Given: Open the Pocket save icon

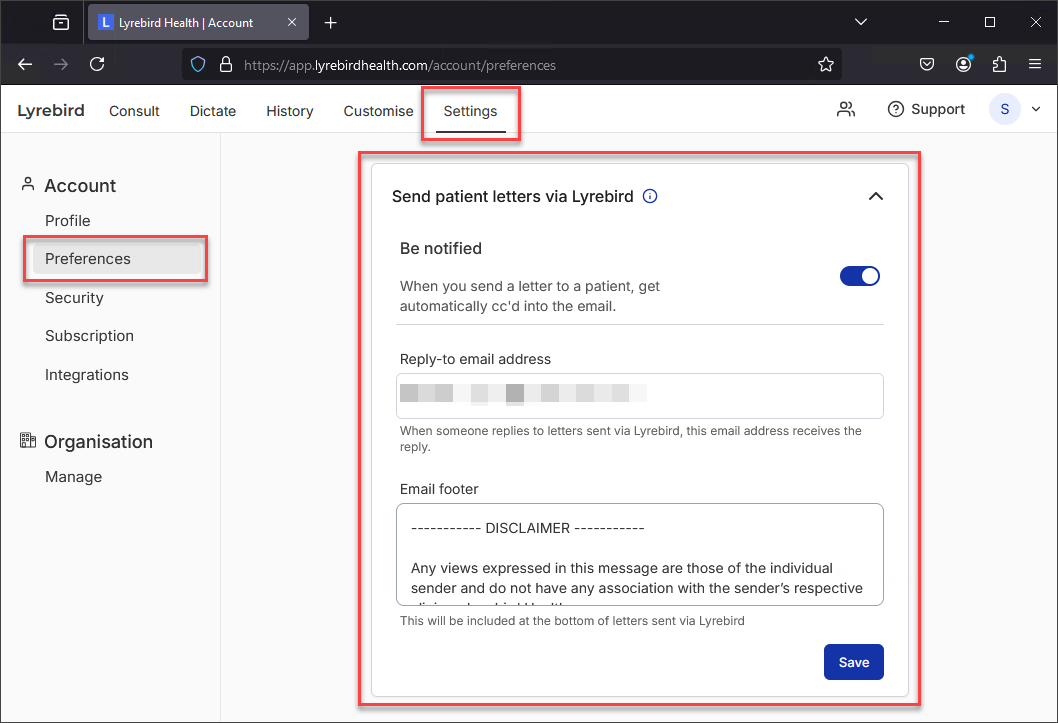Looking at the screenshot, I should tap(927, 64).
